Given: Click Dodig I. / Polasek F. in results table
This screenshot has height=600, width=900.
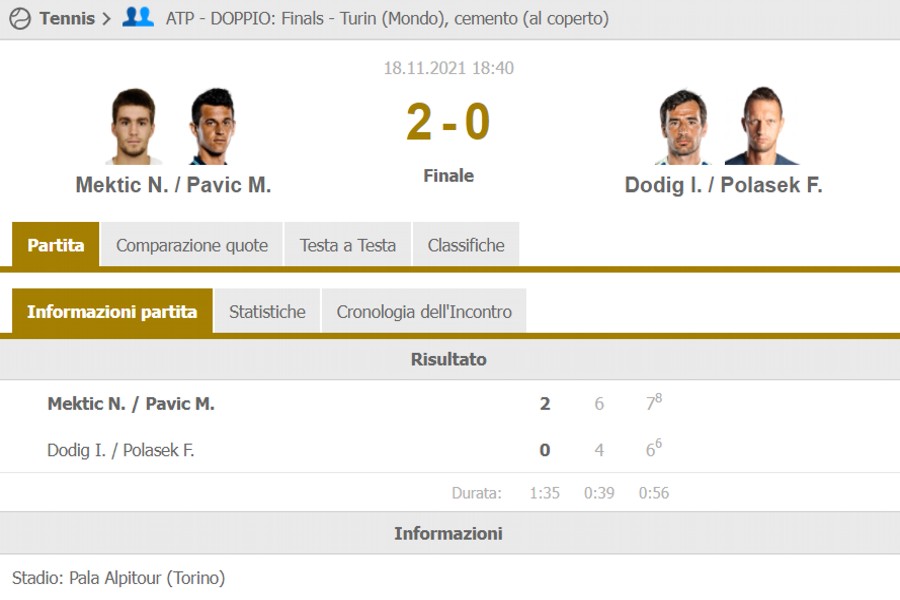Looking at the screenshot, I should coord(121,450).
